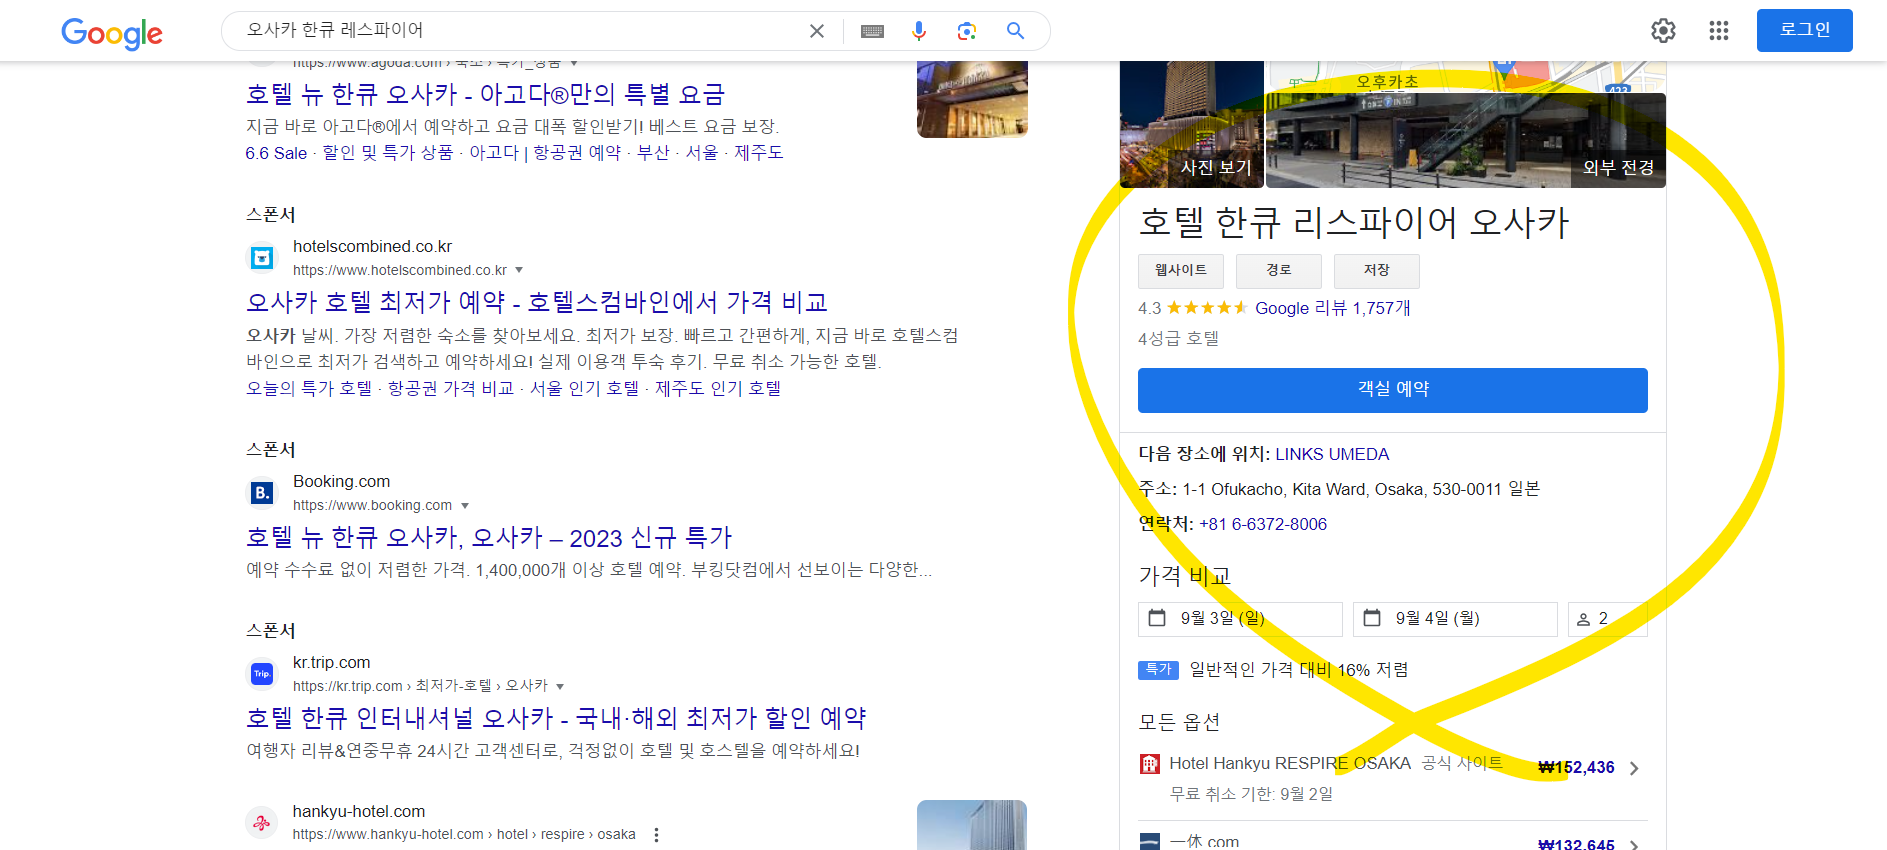The image size is (1887, 850).
Task: Click the 저장 save button
Action: click(x=1377, y=271)
